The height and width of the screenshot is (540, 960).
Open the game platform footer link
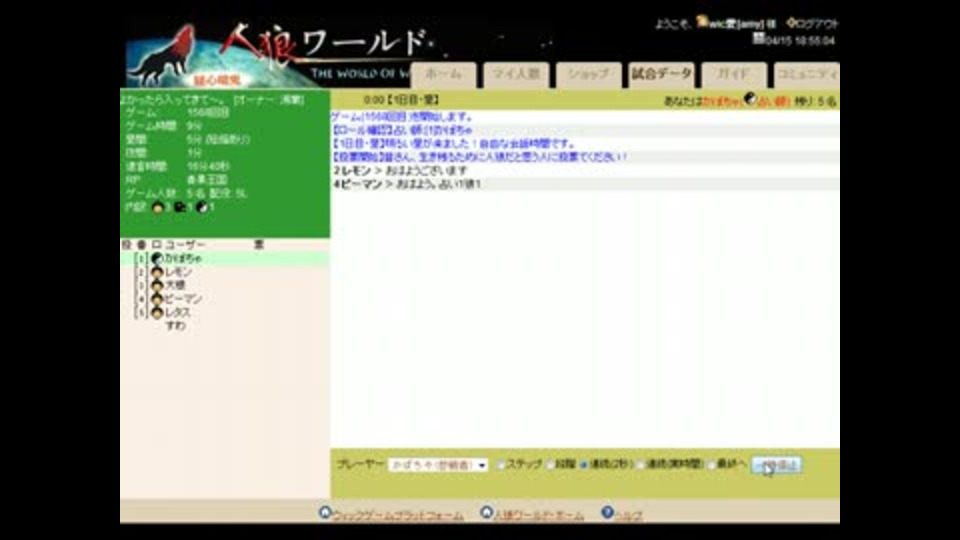398,516
